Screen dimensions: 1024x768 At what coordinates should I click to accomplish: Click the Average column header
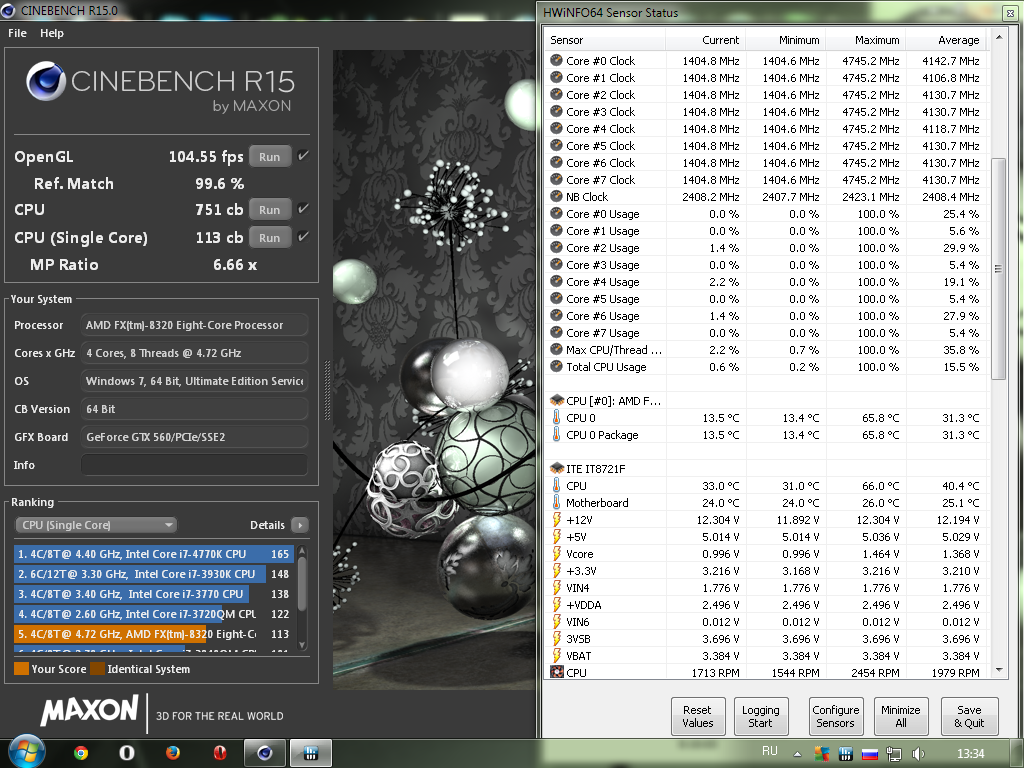[946, 40]
